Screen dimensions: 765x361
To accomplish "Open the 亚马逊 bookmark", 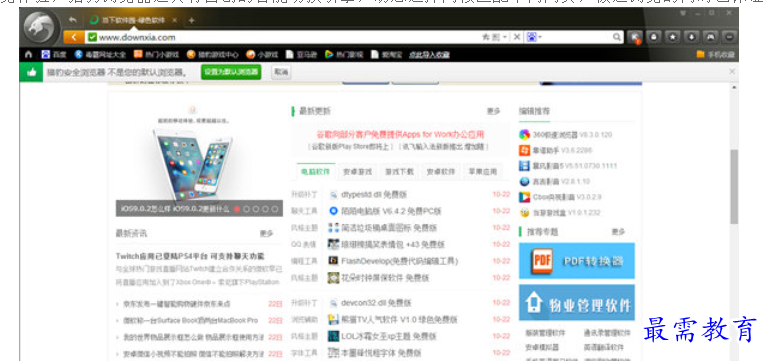I will [301, 54].
